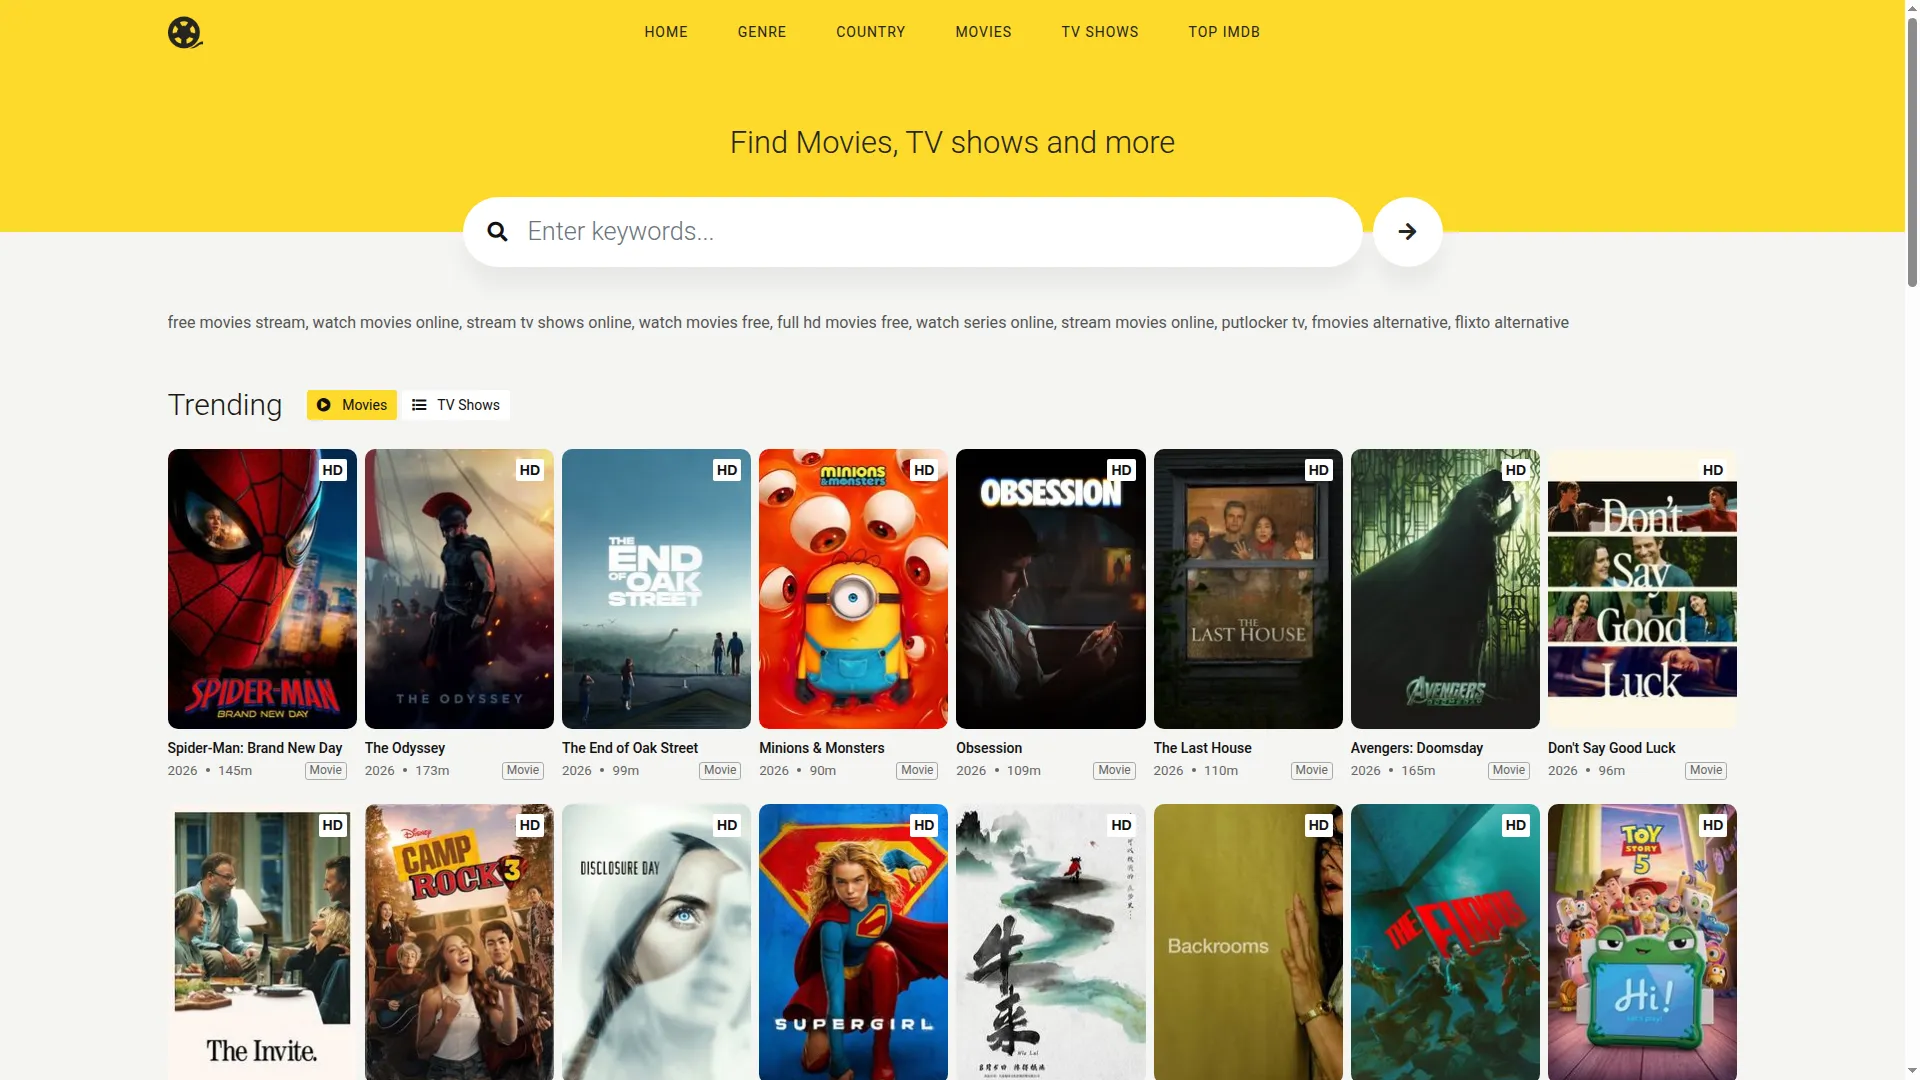
Task: Click The Odyssey title link
Action: (x=405, y=748)
